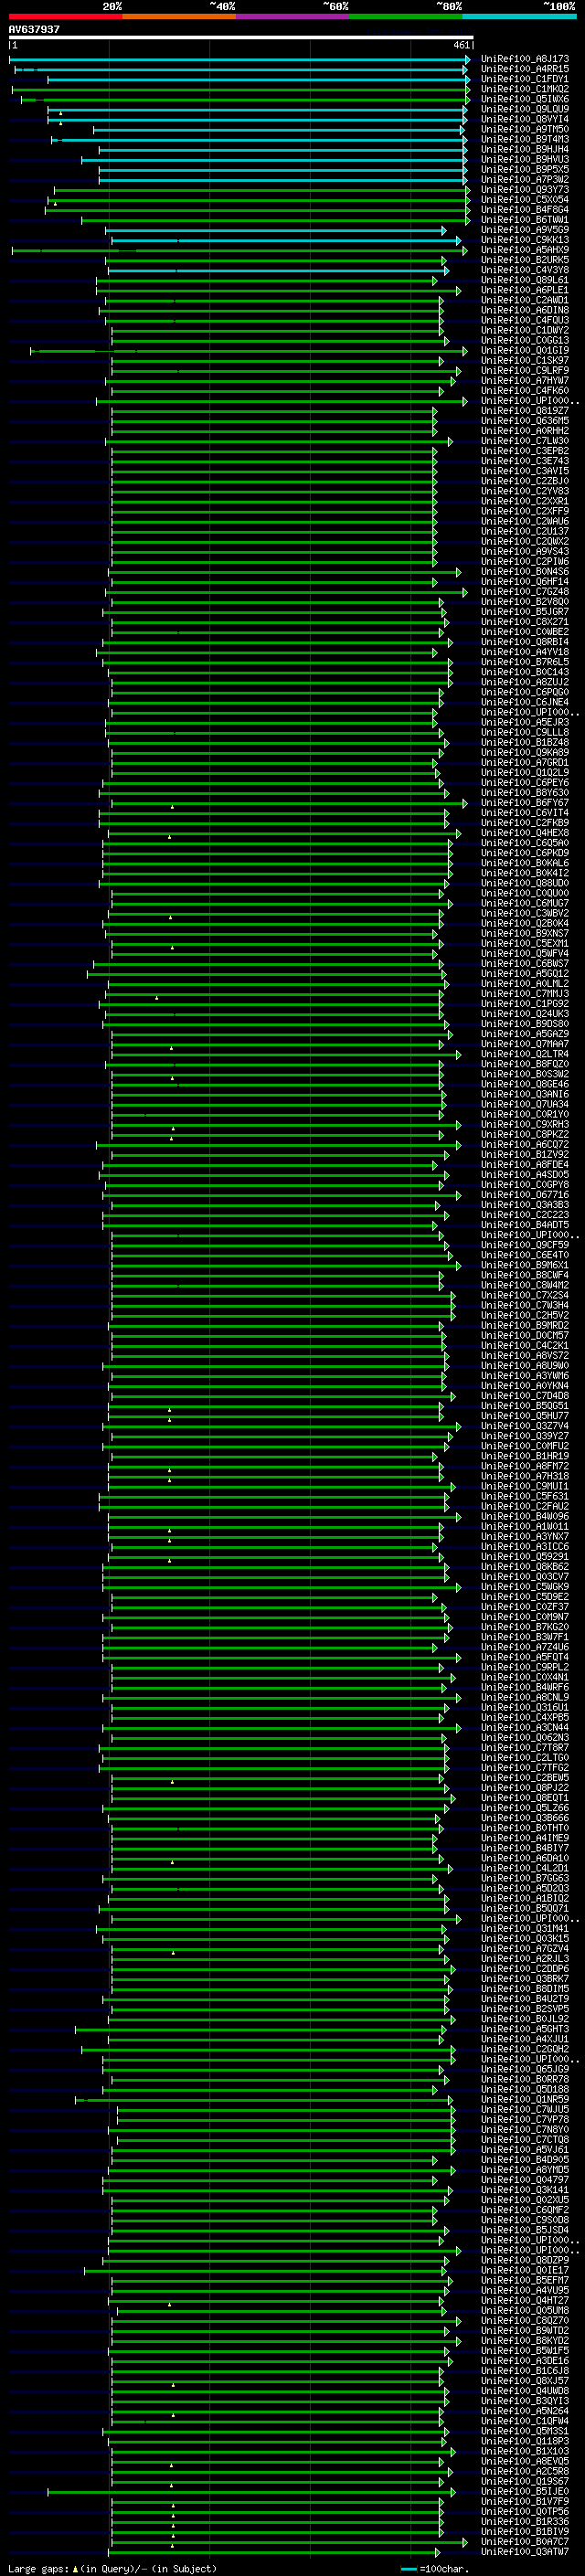Select hit label UniRef100_C2C223
Viewport: 585px width, 2576px height.
(525, 1214)
